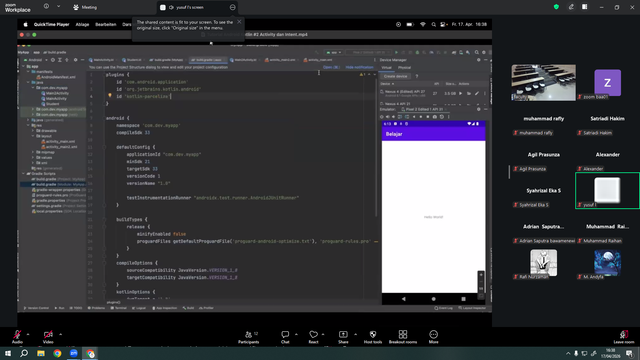Edit the Nexus 4 Edited API 27 device

click(x=476, y=93)
